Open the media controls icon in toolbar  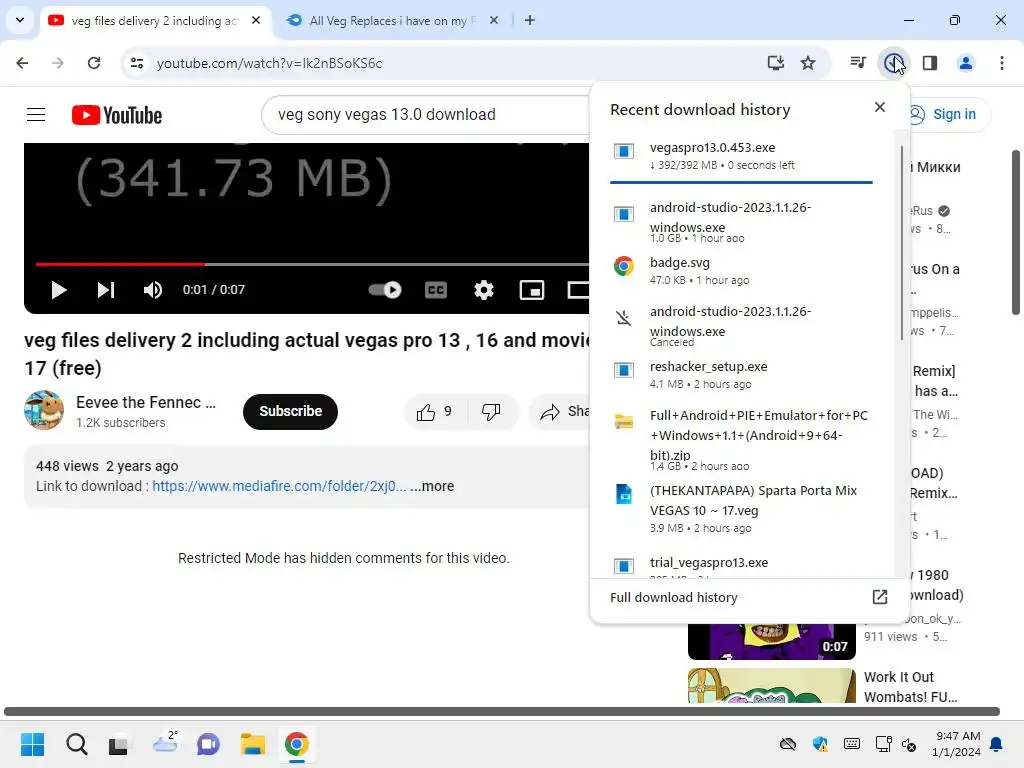pos(858,63)
